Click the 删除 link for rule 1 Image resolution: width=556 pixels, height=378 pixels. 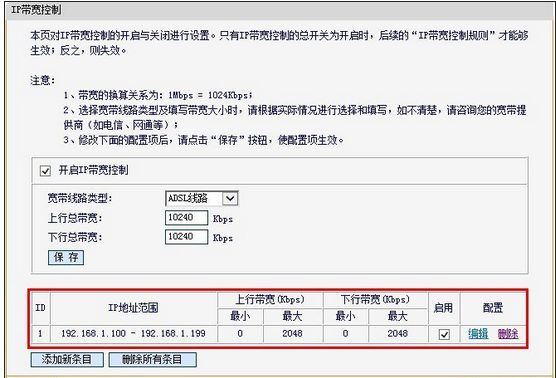[508, 334]
